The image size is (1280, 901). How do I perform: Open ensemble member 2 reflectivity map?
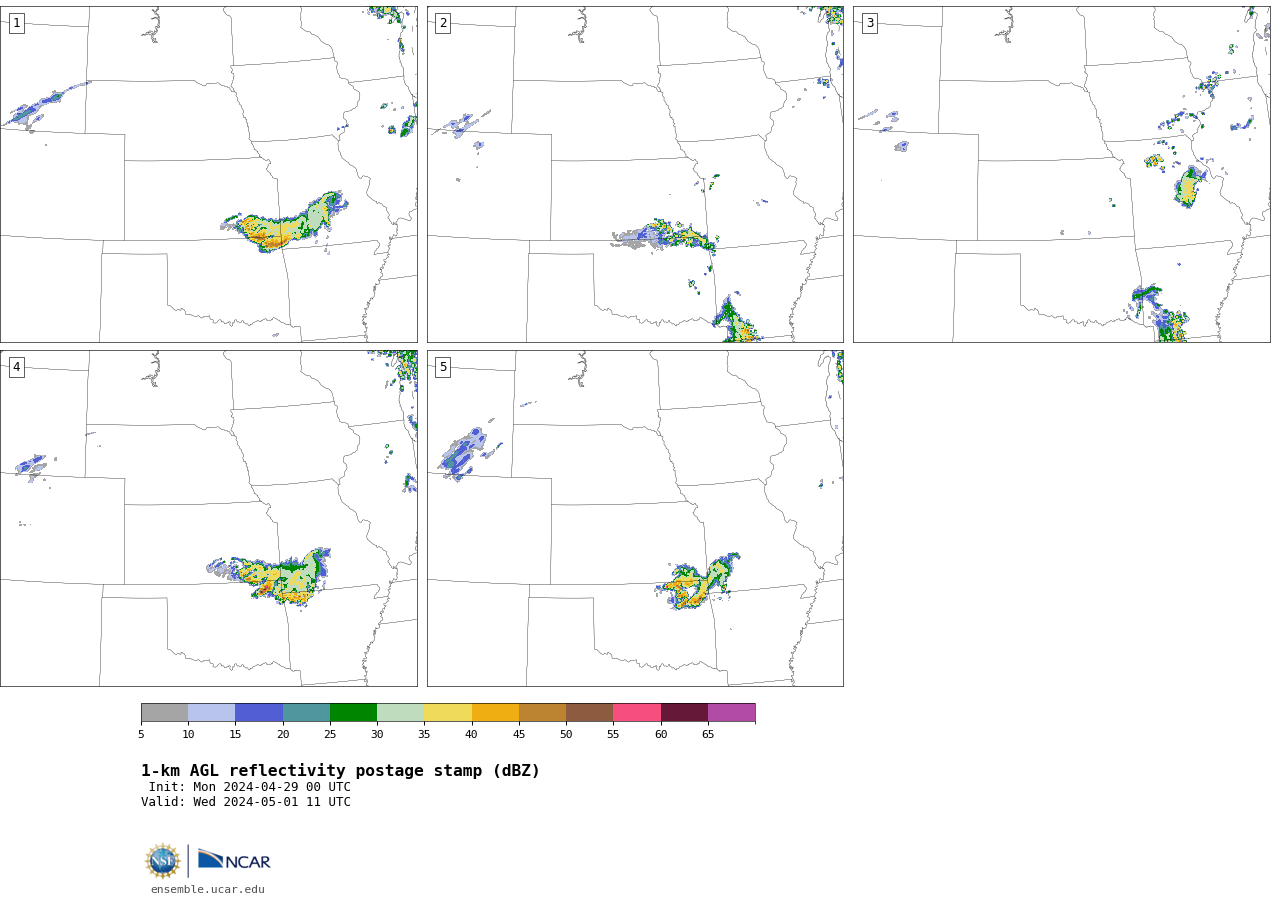635,174
